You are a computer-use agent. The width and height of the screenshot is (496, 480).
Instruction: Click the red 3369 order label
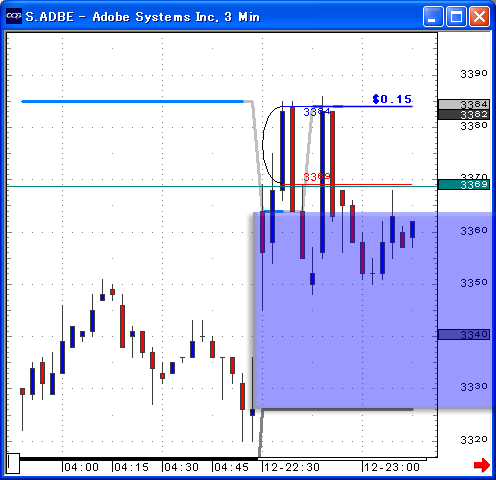(317, 177)
